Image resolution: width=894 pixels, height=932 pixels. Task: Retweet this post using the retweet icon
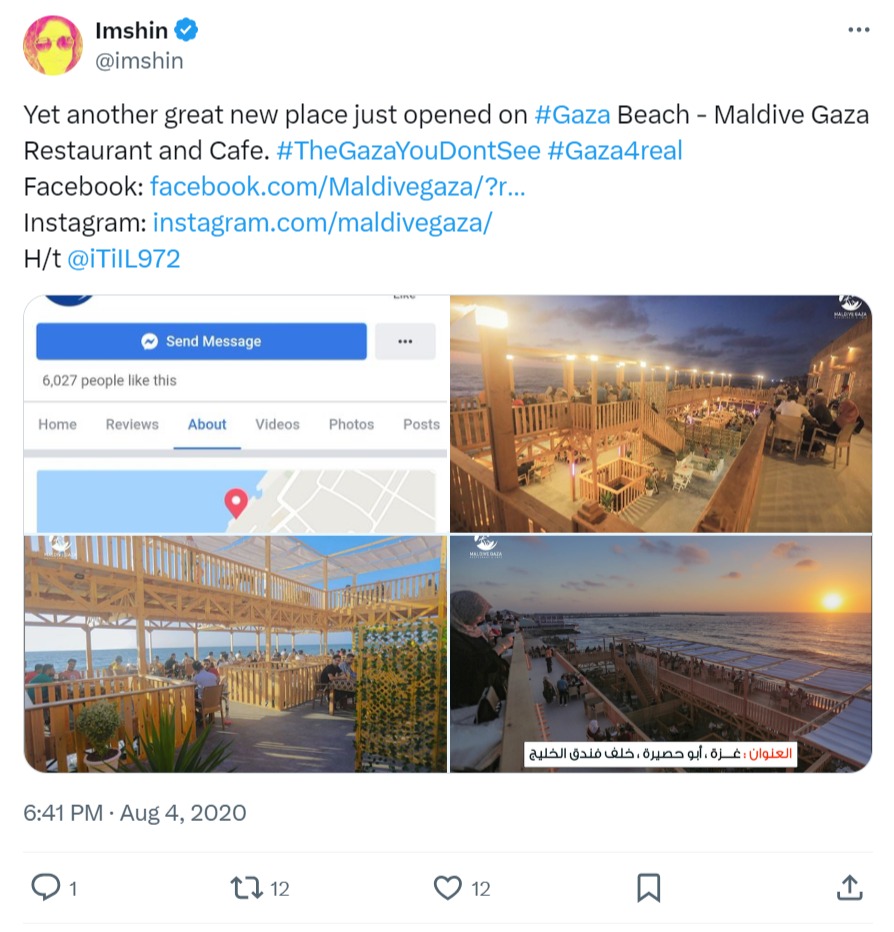(245, 887)
